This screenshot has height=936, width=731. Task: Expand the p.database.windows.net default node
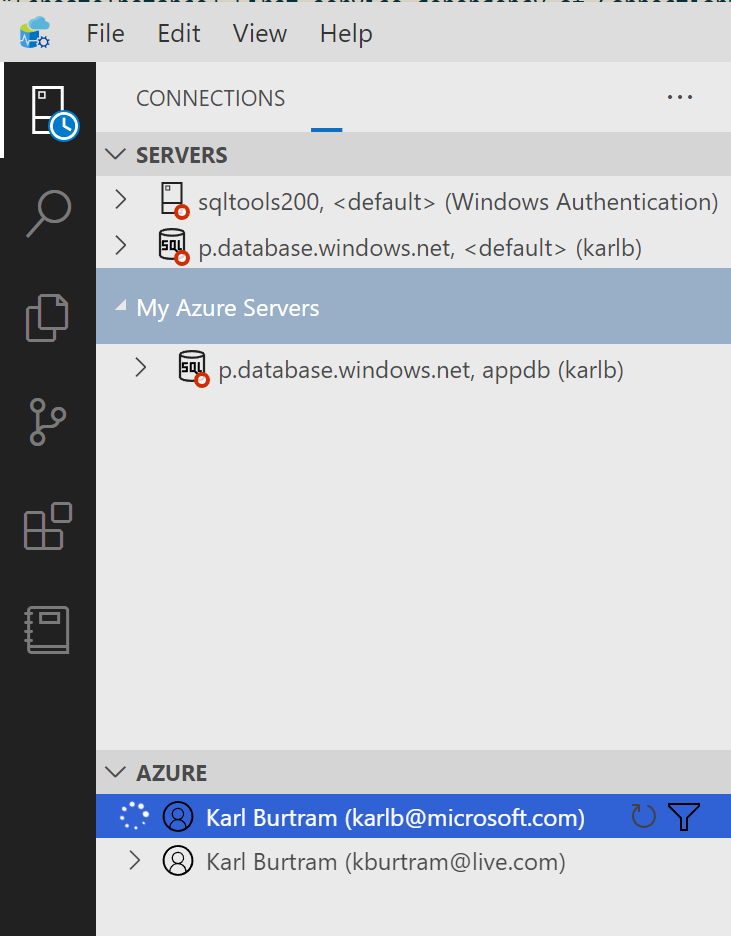click(x=121, y=245)
